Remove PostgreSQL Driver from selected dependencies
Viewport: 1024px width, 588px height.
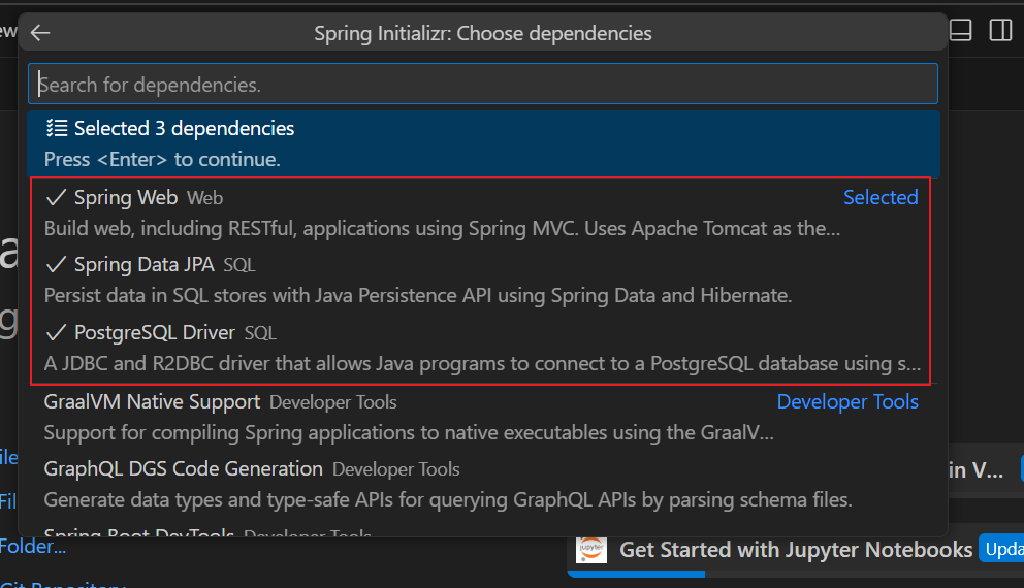coord(160,332)
